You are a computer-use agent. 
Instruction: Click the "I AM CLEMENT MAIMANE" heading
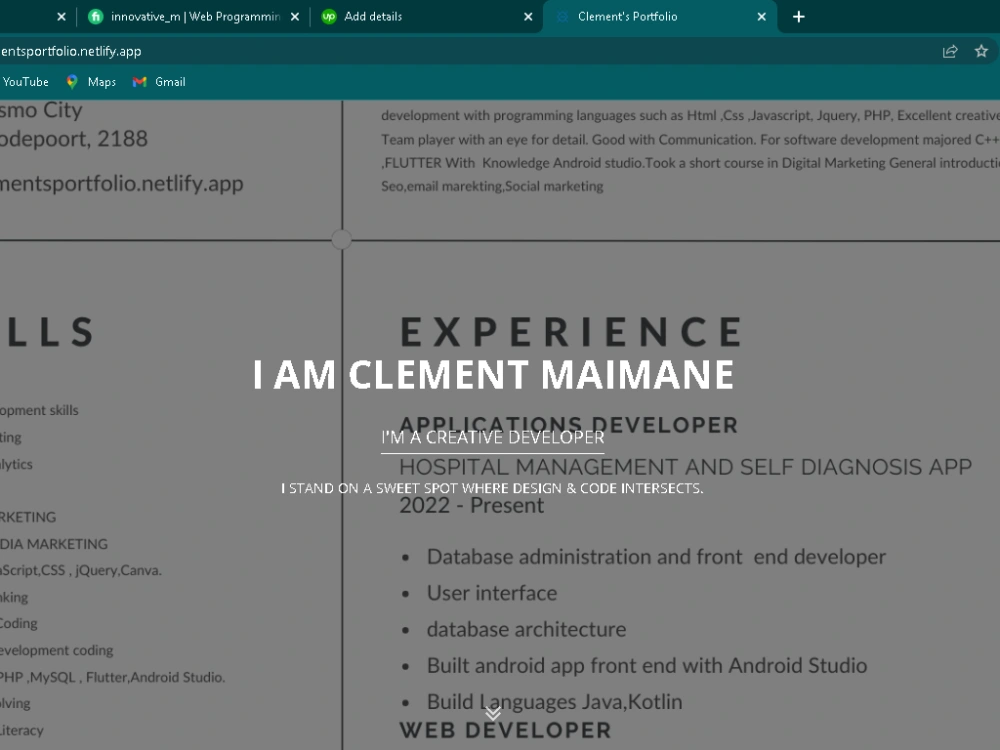[494, 374]
